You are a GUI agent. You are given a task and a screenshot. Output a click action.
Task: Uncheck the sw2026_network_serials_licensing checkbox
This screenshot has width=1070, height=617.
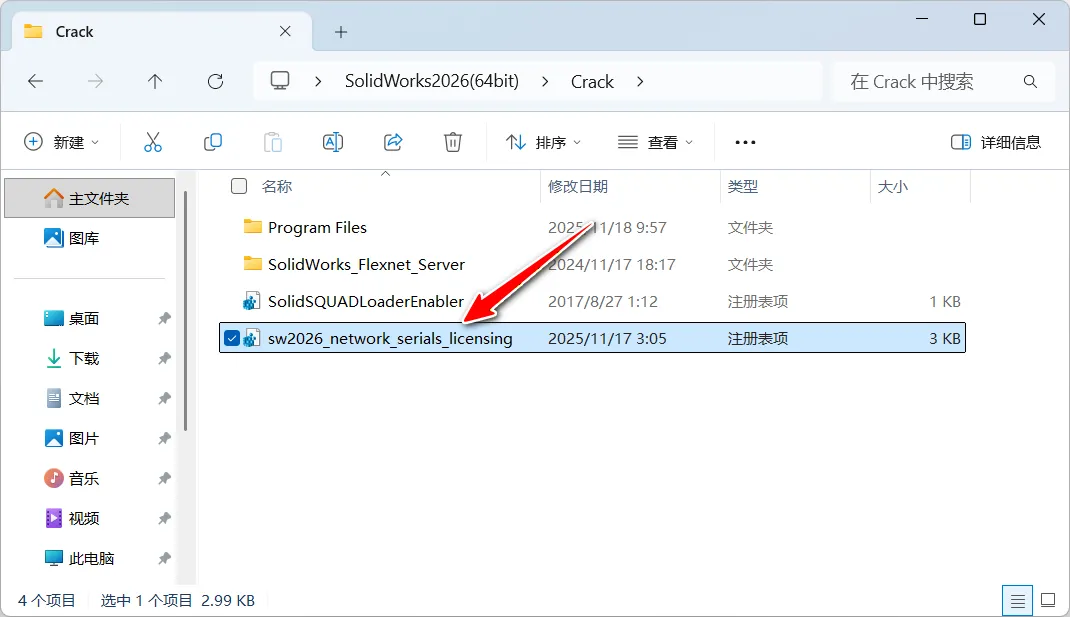[x=232, y=338]
